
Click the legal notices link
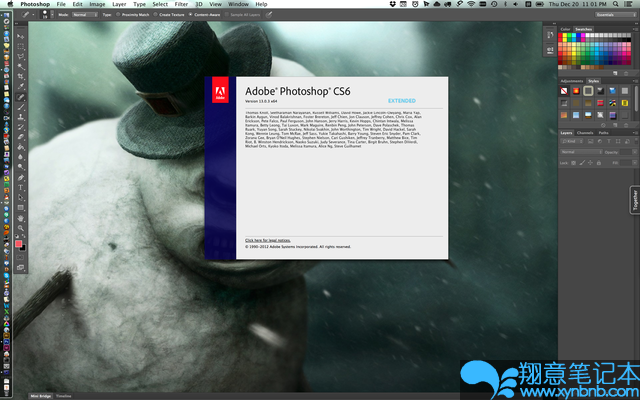[x=268, y=240]
